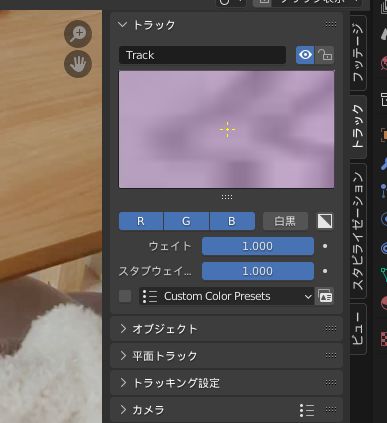
Task: Expand the トラッキング設定 panel
Action: pyautogui.click(x=123, y=383)
